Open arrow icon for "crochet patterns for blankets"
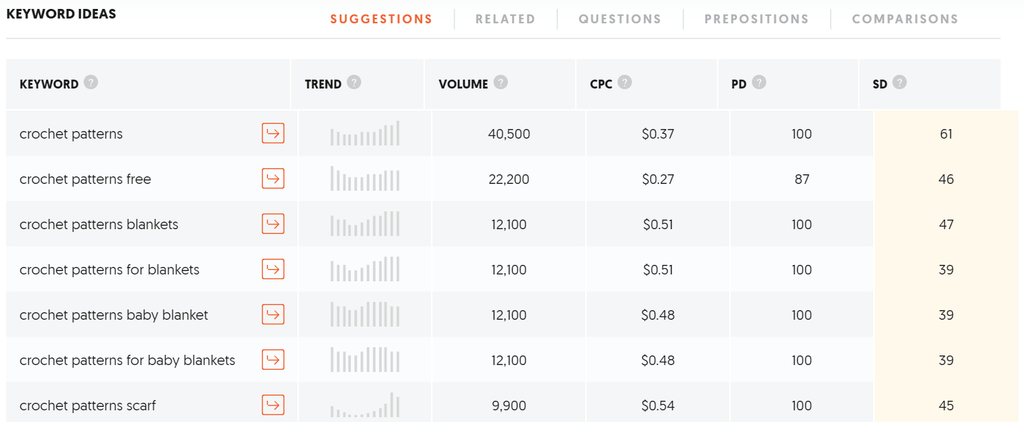Image resolution: width=1024 pixels, height=422 pixels. tap(273, 269)
